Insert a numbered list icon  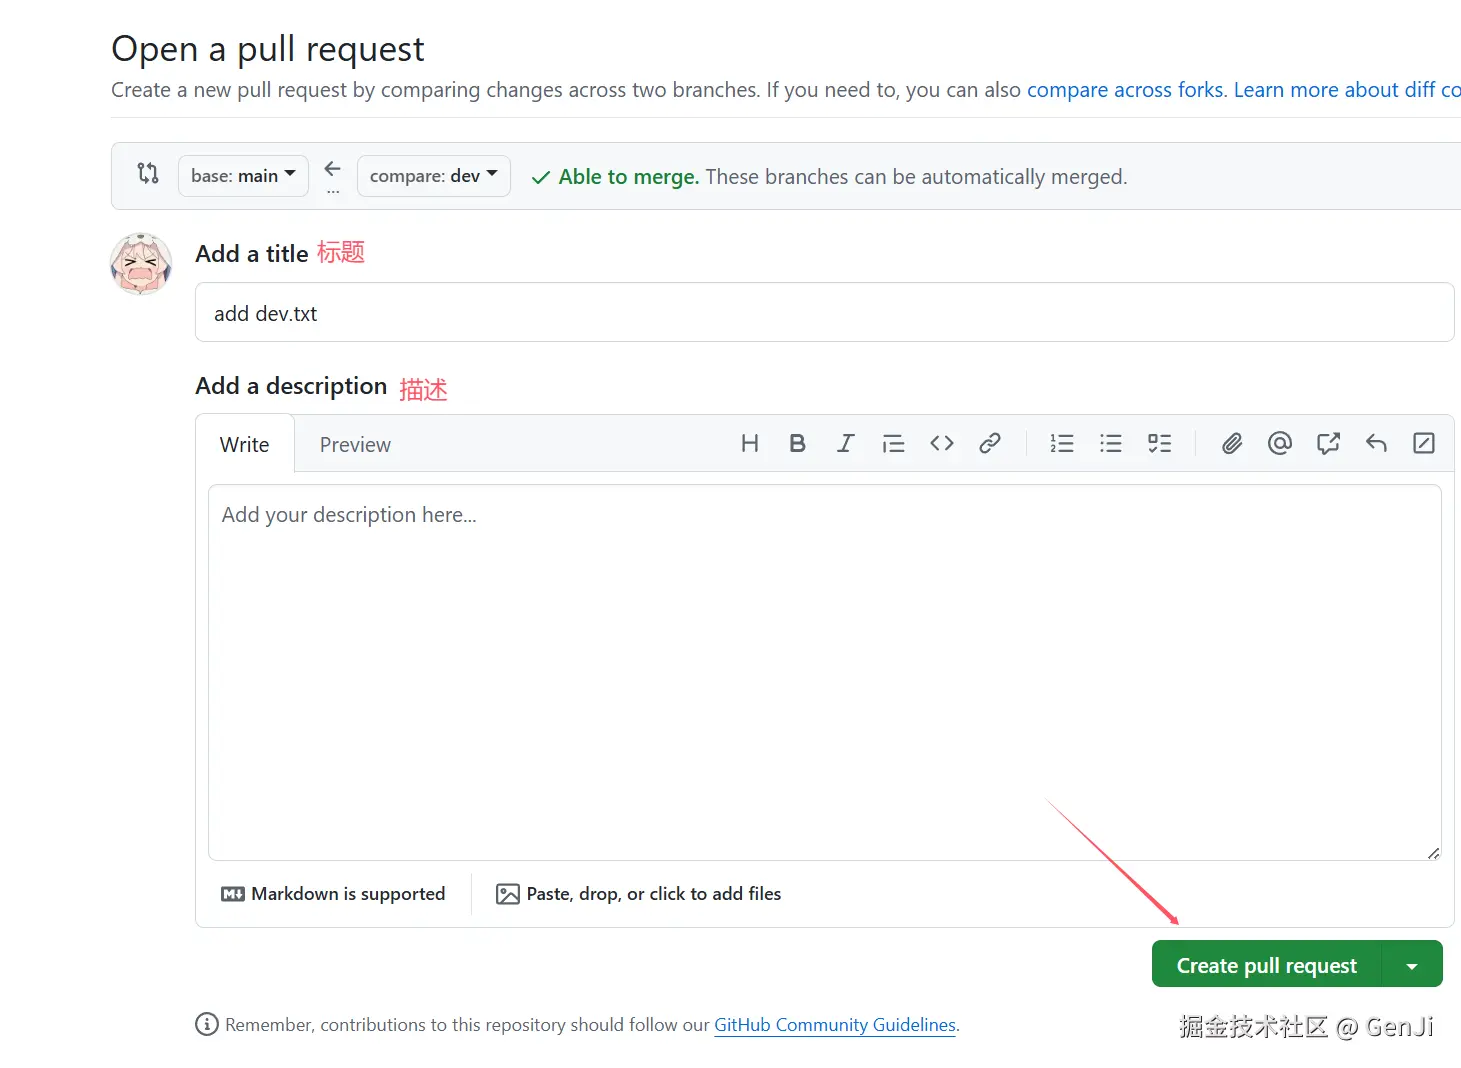pyautogui.click(x=1062, y=444)
